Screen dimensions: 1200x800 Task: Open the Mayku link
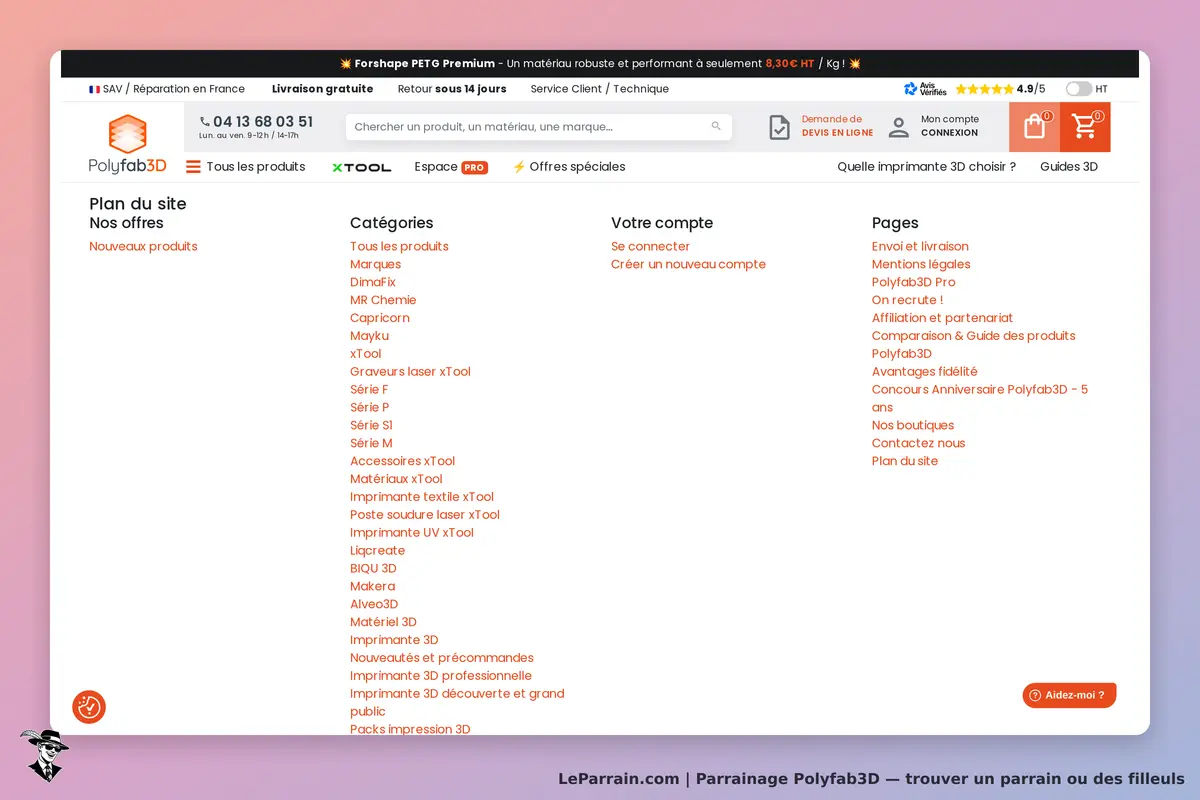[x=369, y=336]
